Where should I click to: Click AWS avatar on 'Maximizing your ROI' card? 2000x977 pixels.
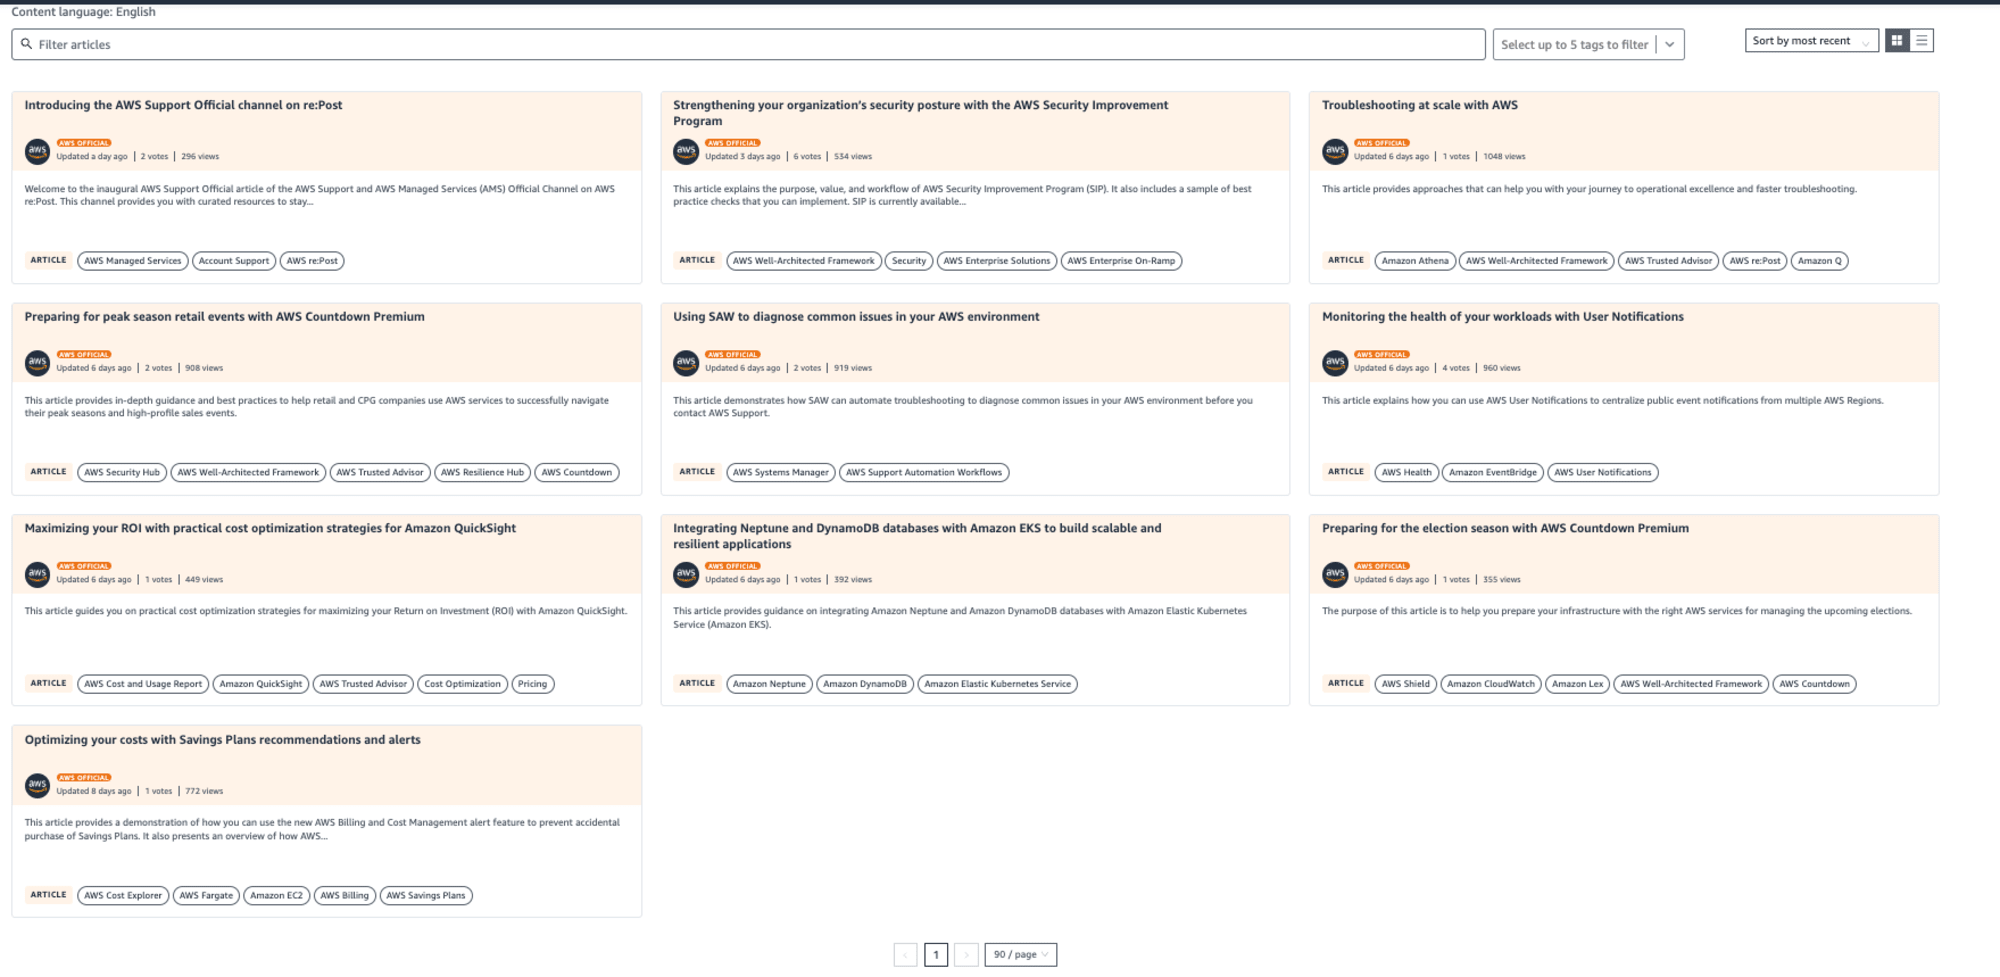37,575
